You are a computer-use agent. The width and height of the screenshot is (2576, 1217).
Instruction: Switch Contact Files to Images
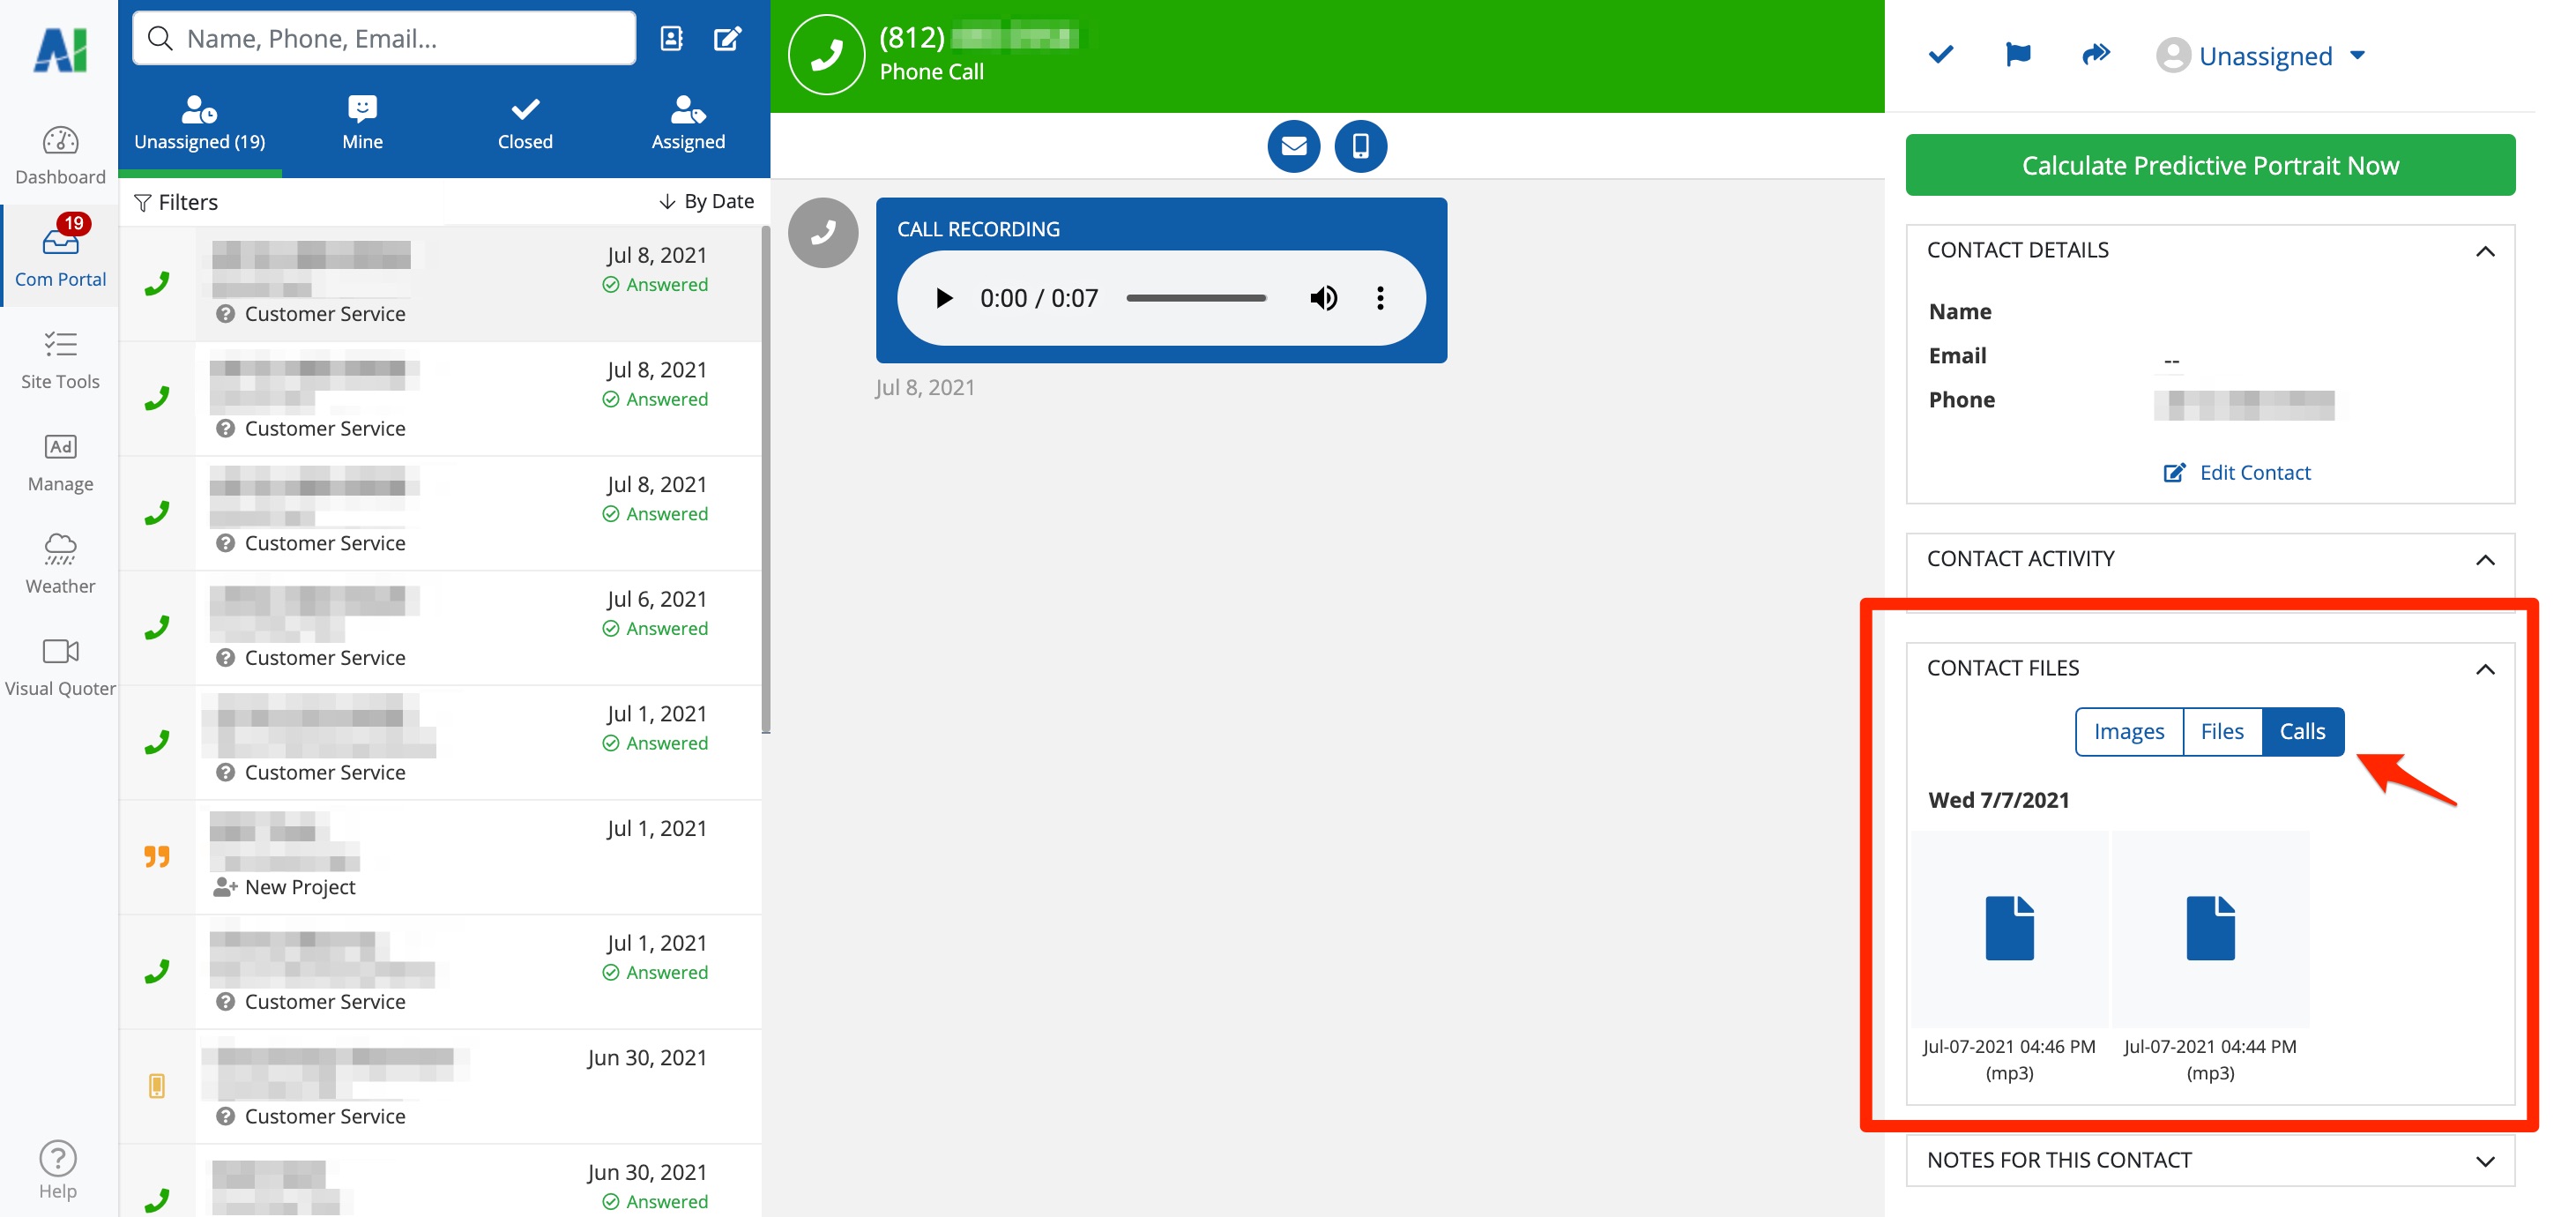2128,731
